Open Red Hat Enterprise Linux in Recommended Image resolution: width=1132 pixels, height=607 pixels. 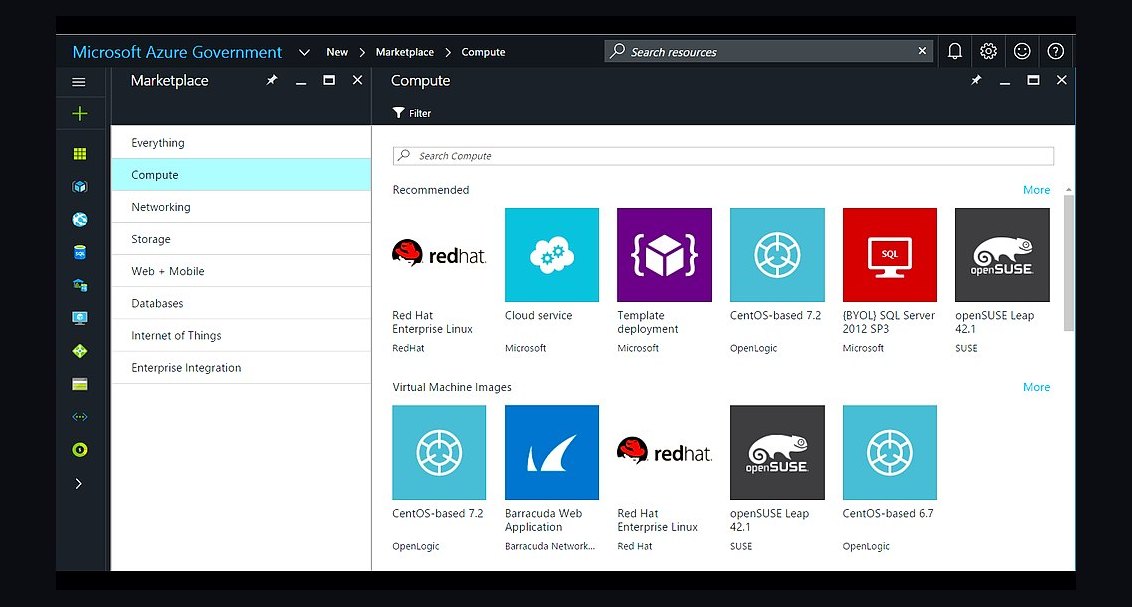pos(439,281)
